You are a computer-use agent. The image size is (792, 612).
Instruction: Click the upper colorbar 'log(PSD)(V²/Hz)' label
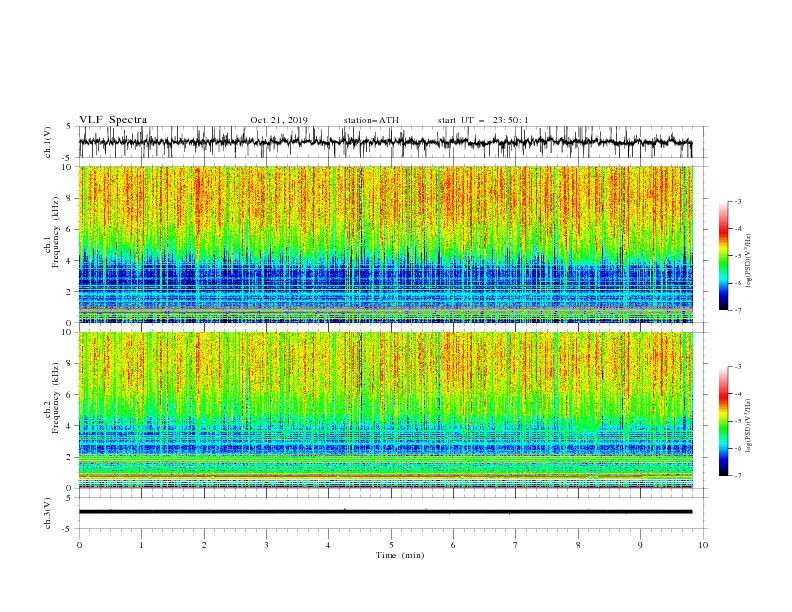point(749,261)
